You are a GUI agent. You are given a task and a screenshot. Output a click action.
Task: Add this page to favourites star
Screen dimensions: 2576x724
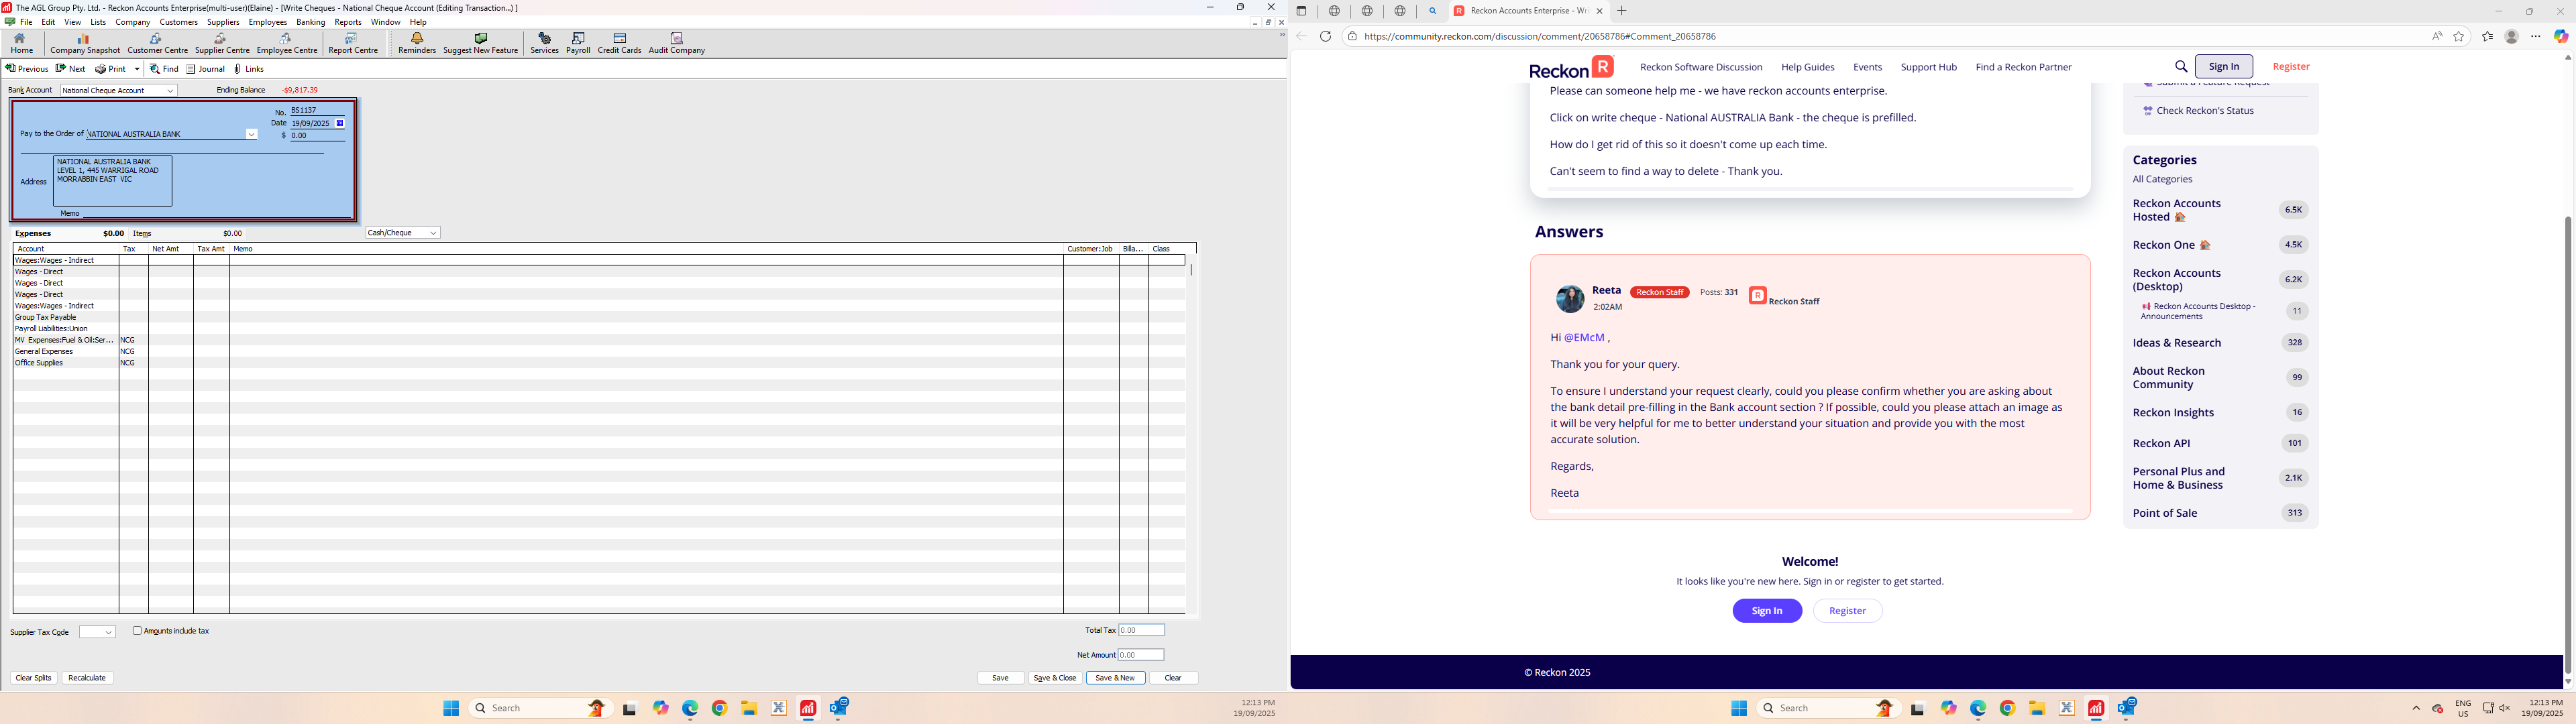click(x=2459, y=36)
